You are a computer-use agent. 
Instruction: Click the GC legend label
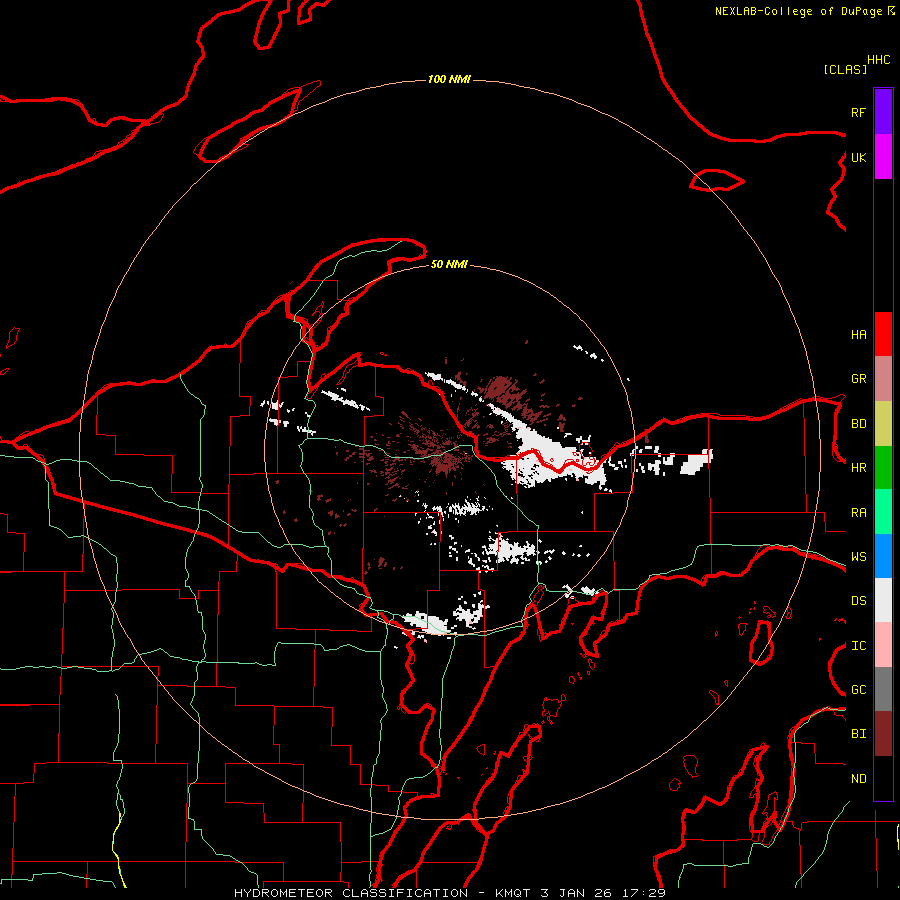point(859,690)
